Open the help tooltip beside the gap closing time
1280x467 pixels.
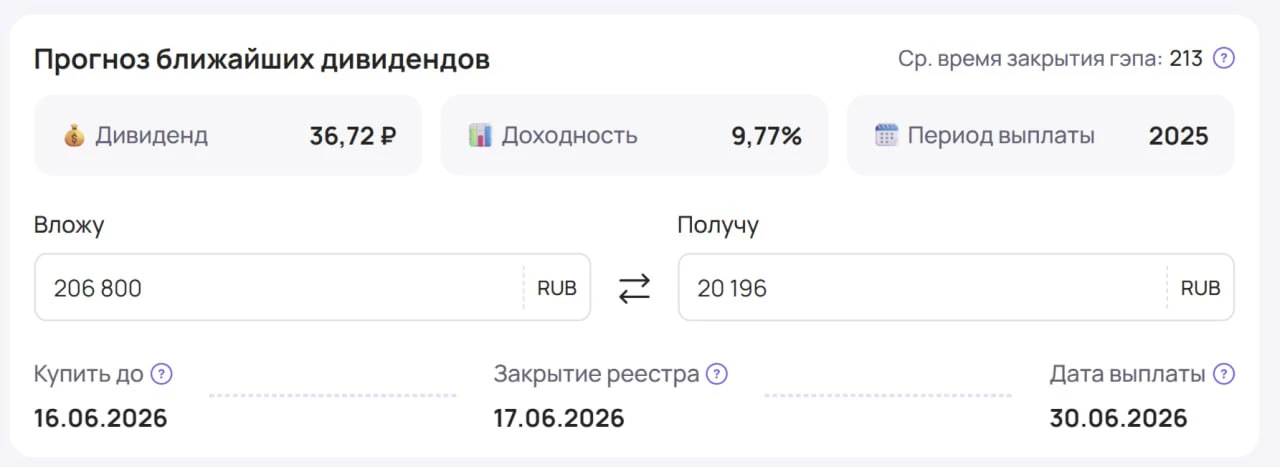coord(1223,58)
